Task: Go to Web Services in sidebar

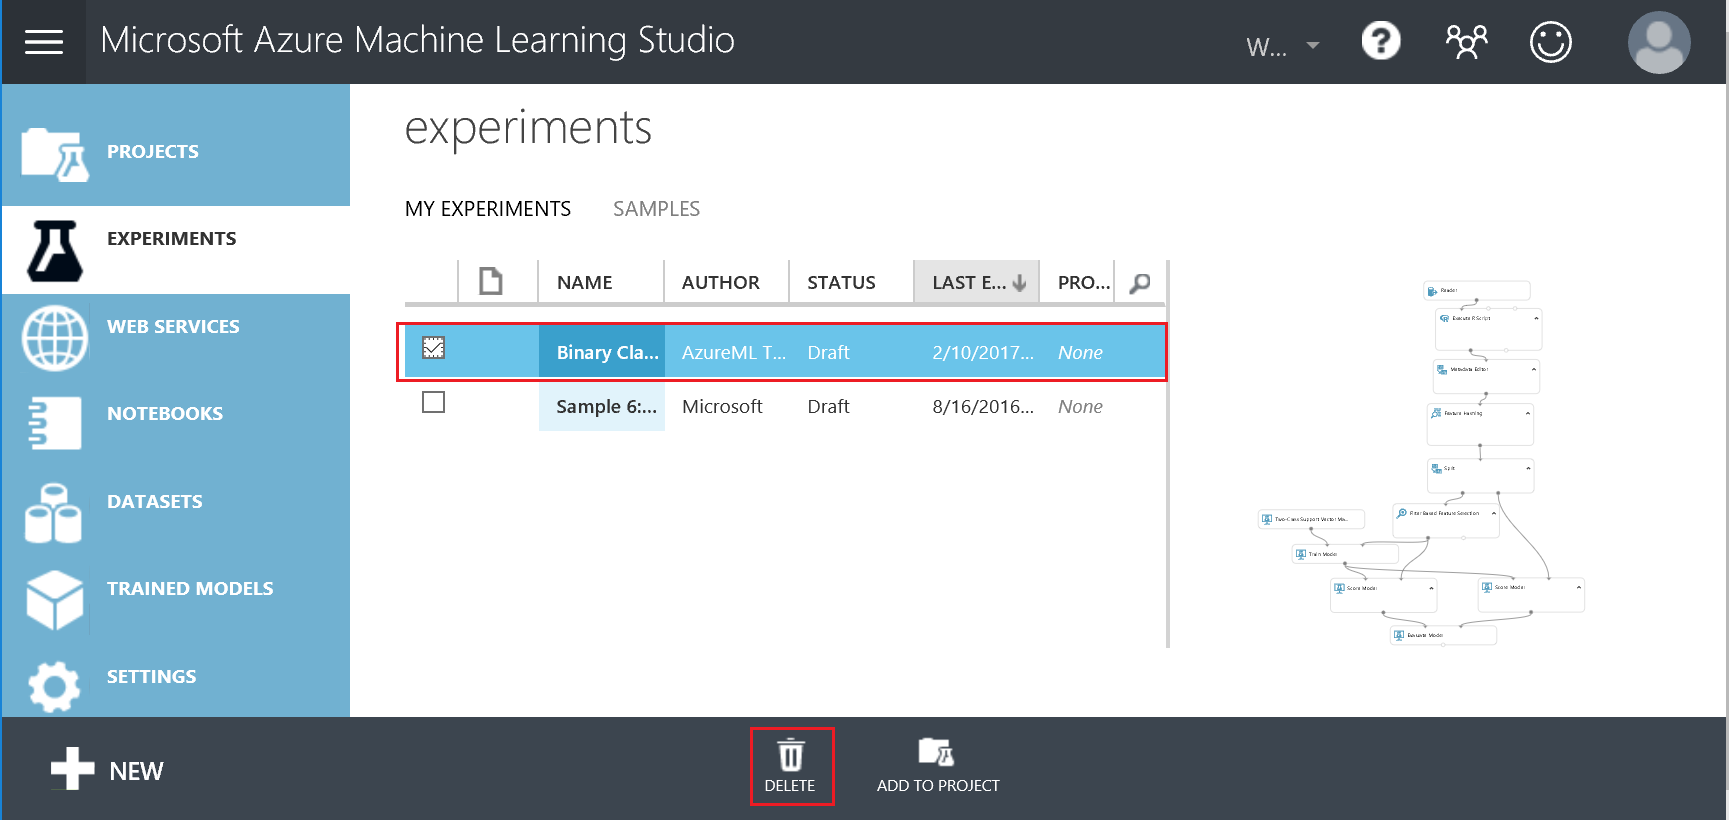Action: click(173, 327)
